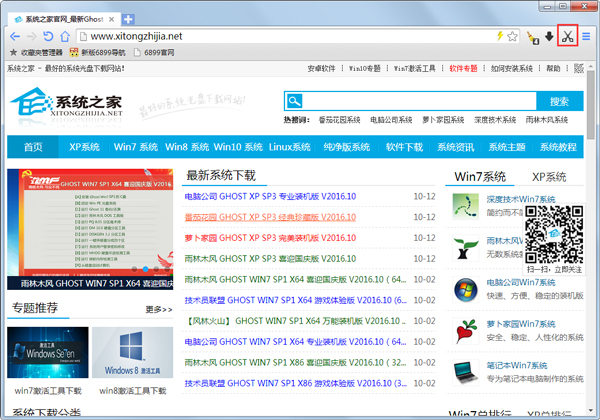Click the 深度技术Win7系统 thumbnail icon
Screen dimensions: 600x420
tap(465, 206)
